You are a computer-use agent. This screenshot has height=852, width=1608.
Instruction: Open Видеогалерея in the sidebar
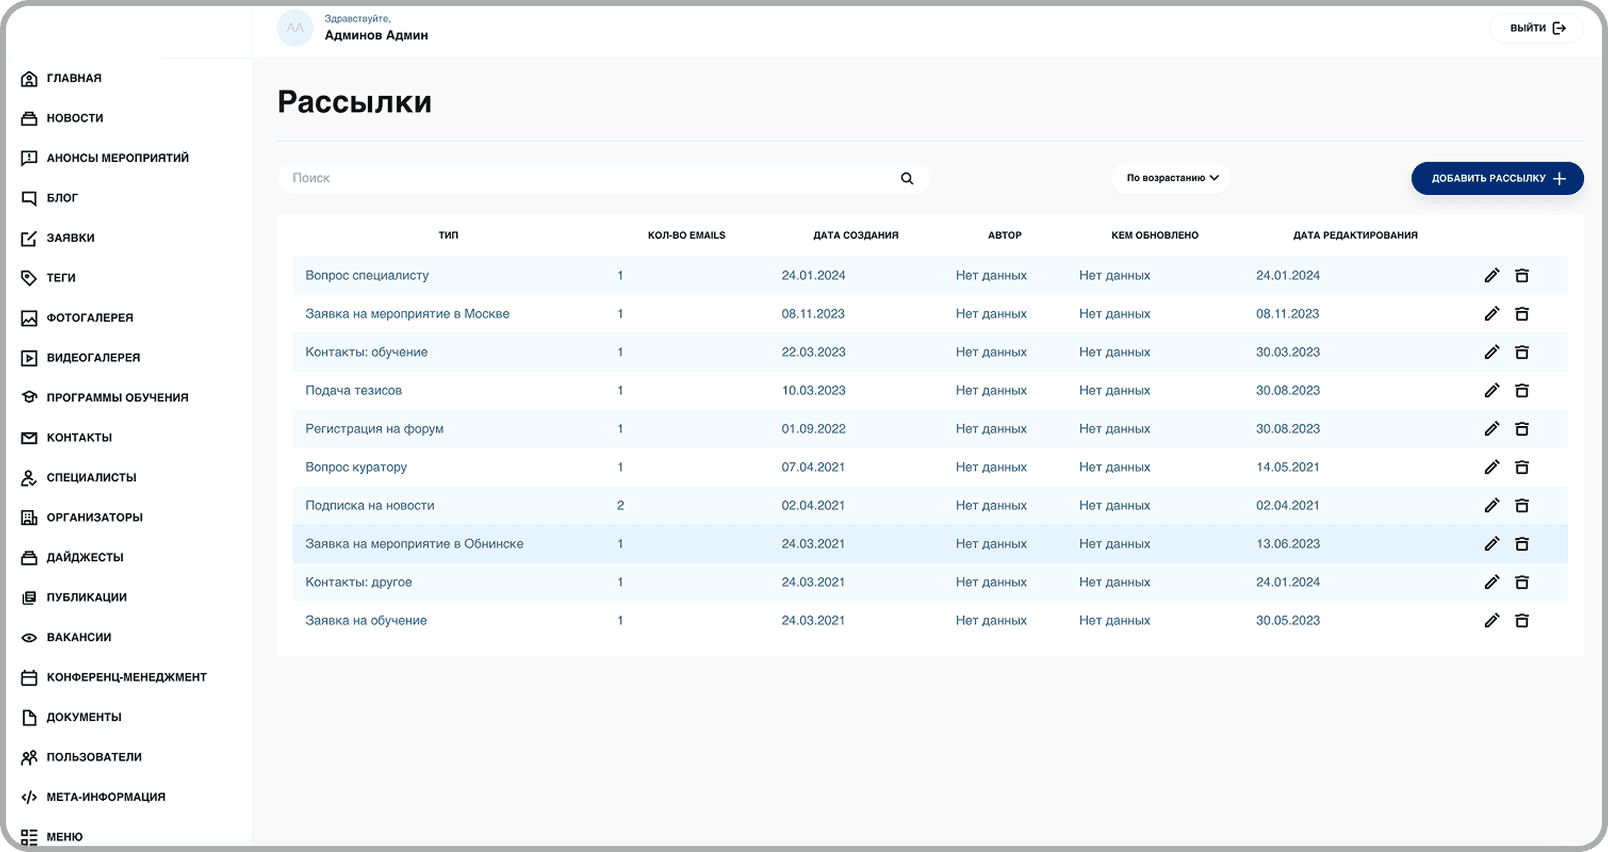[x=93, y=358]
